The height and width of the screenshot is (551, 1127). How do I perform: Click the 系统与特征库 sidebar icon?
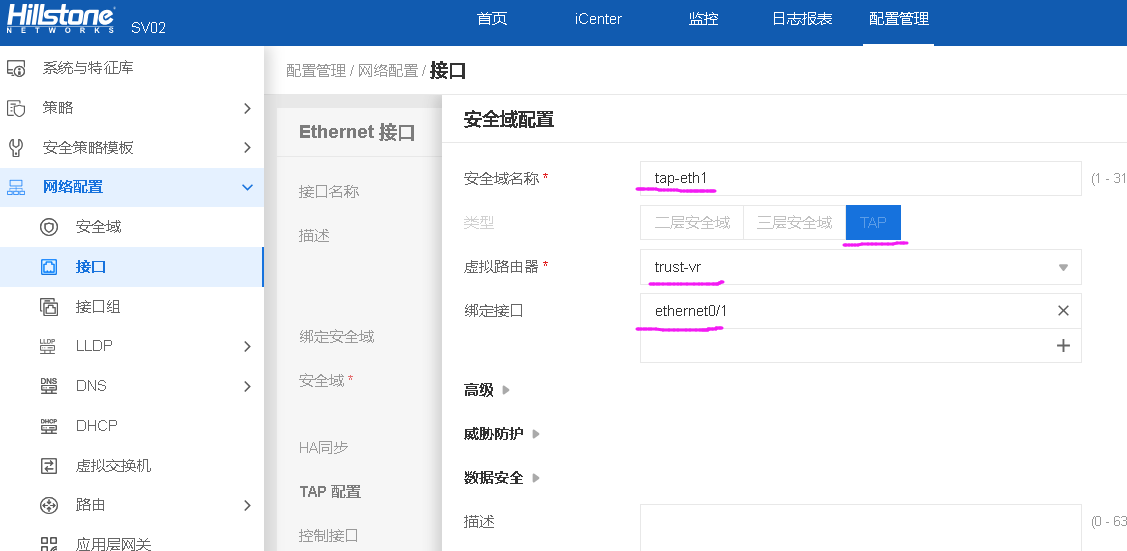click(16, 68)
